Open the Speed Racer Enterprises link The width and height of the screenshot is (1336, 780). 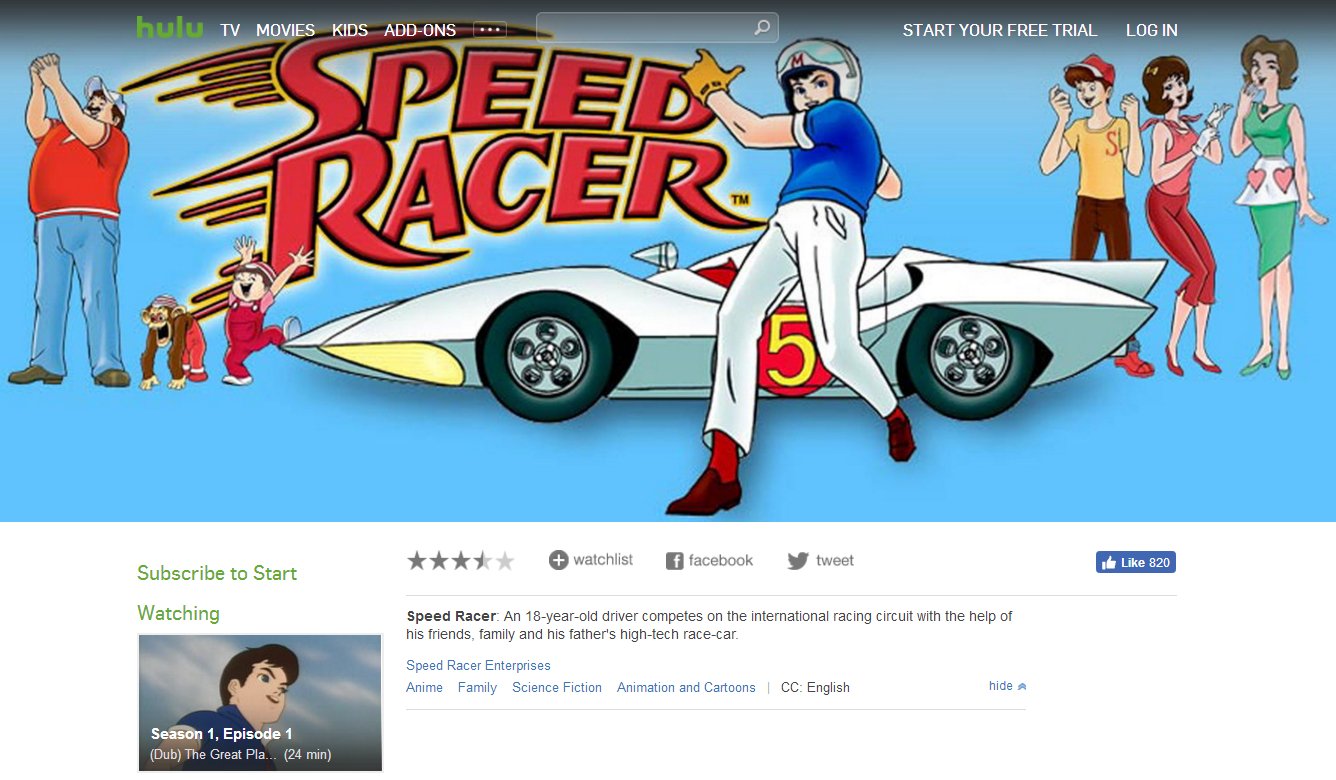[478, 665]
